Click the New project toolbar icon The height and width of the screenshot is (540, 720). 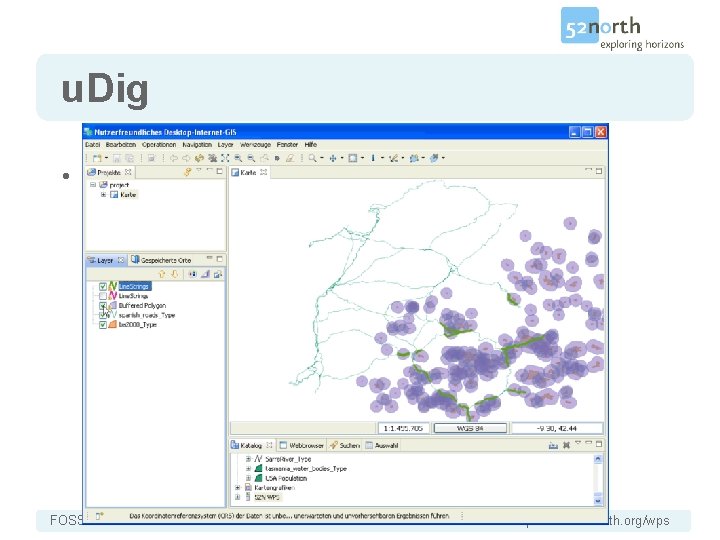click(x=97, y=158)
